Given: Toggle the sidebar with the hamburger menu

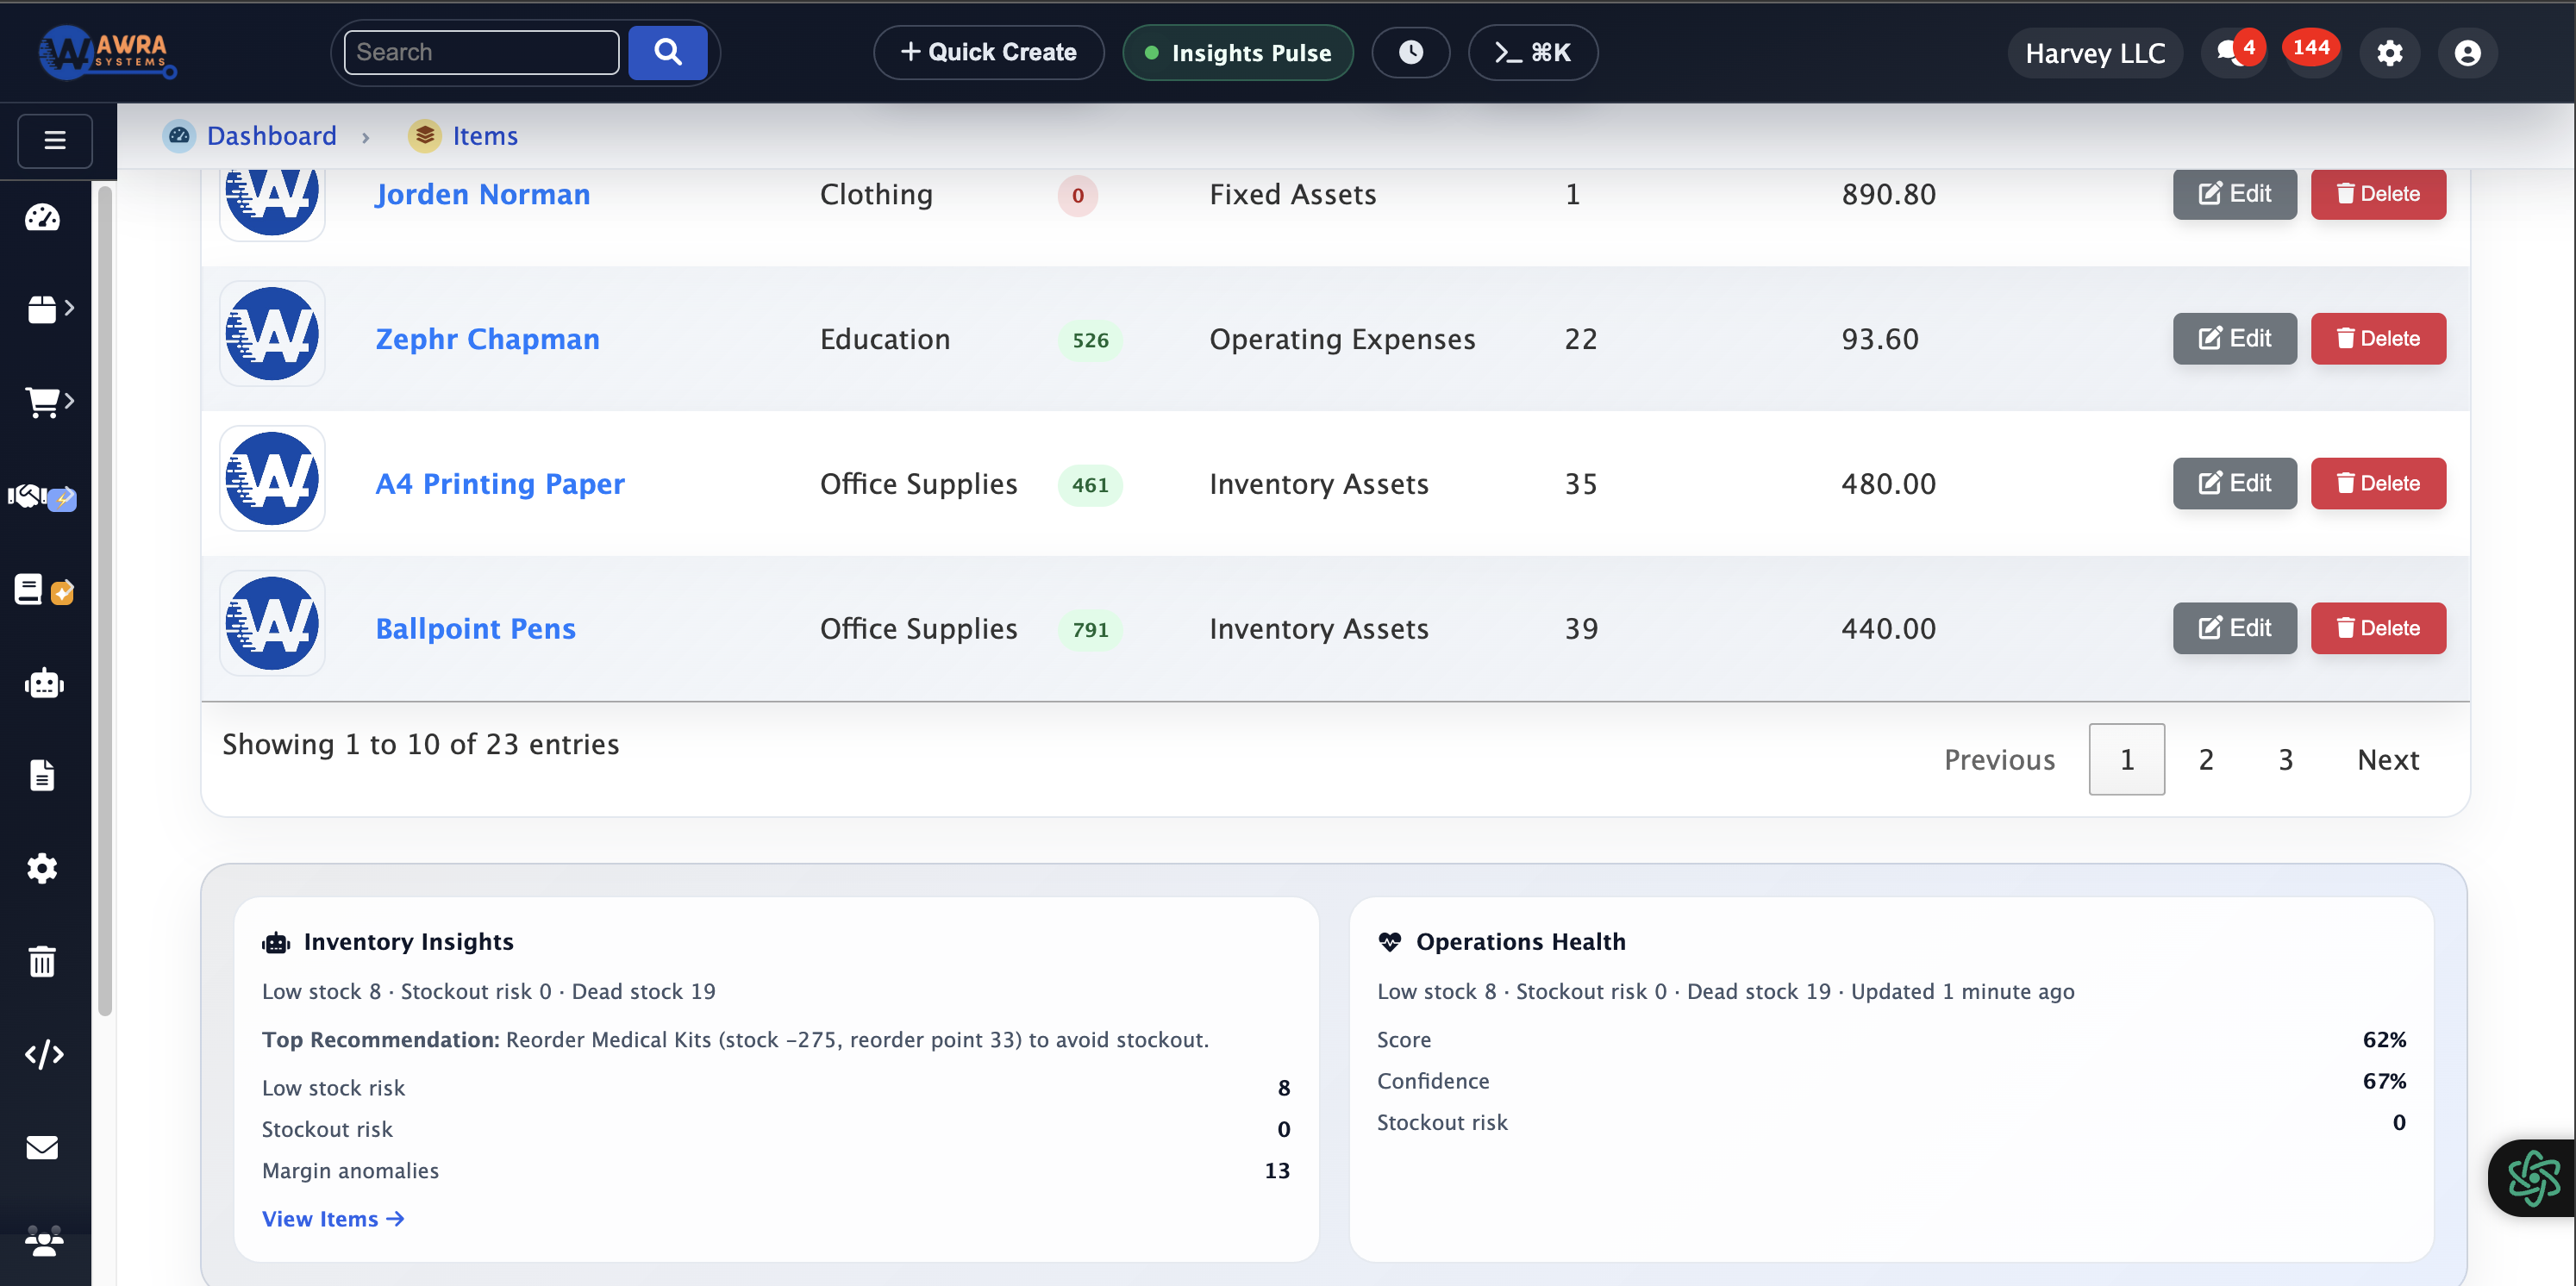Looking at the screenshot, I should (54, 140).
